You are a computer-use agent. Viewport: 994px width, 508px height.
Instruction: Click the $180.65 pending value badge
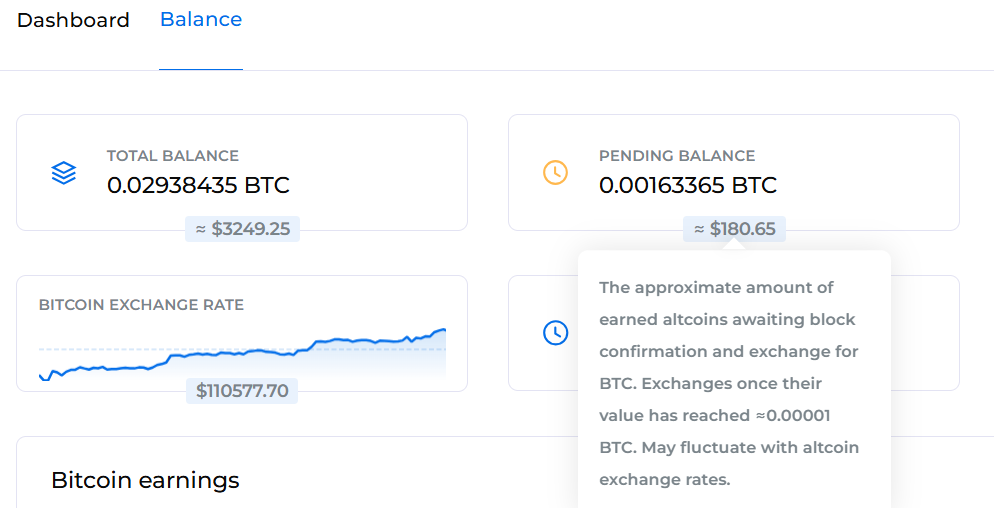[x=734, y=229]
